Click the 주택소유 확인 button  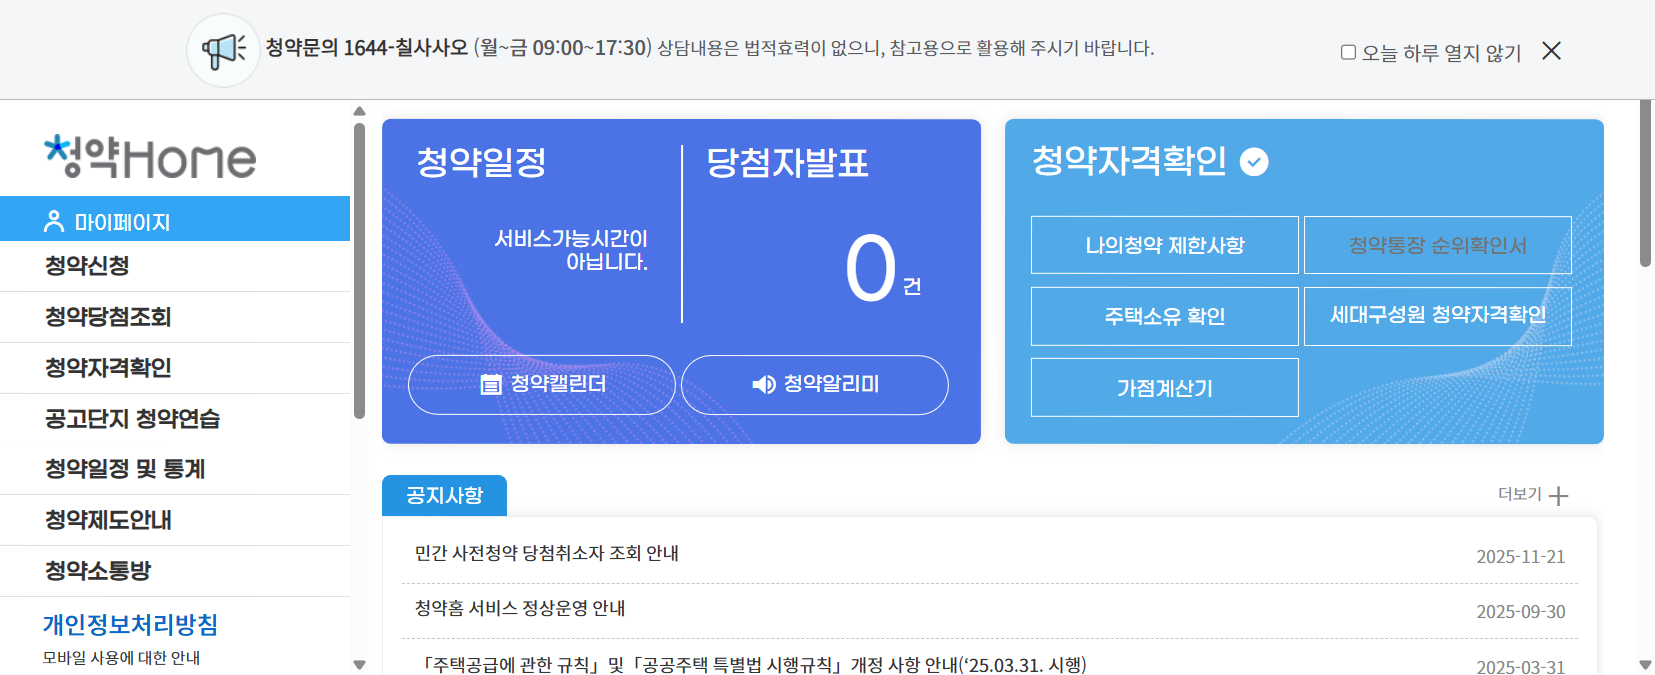[x=1164, y=316]
